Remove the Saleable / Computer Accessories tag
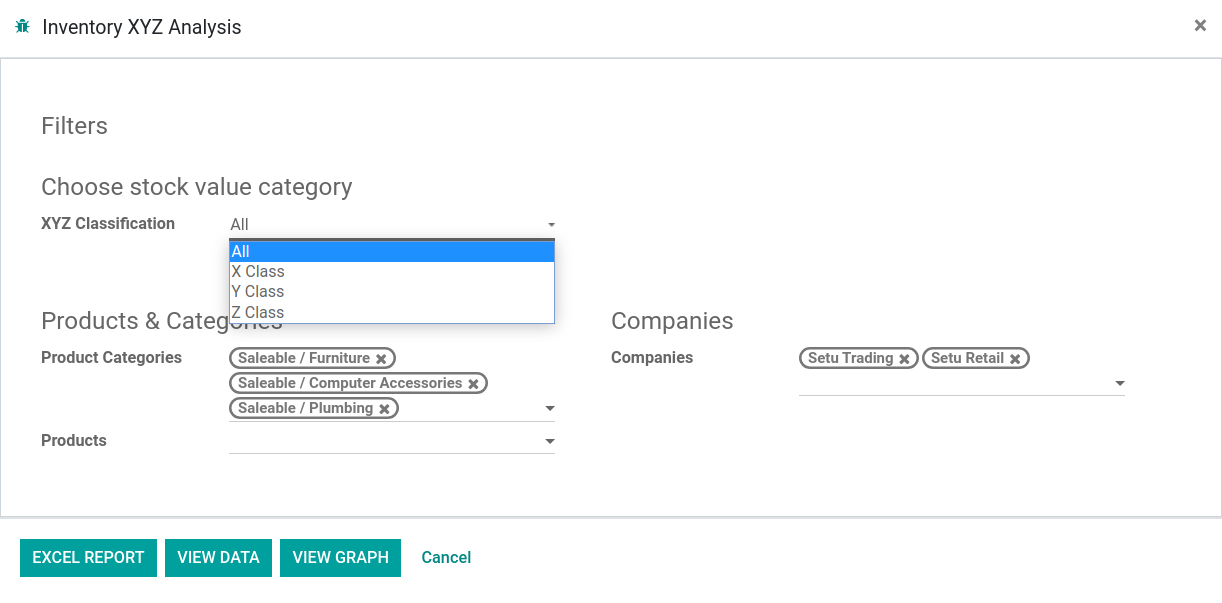This screenshot has width=1222, height=603. point(473,384)
